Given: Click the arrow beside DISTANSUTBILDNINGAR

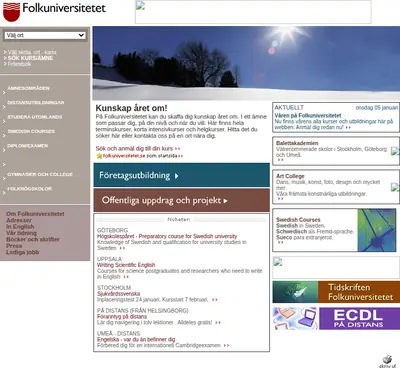Looking at the screenshot, I should click(x=4, y=107).
